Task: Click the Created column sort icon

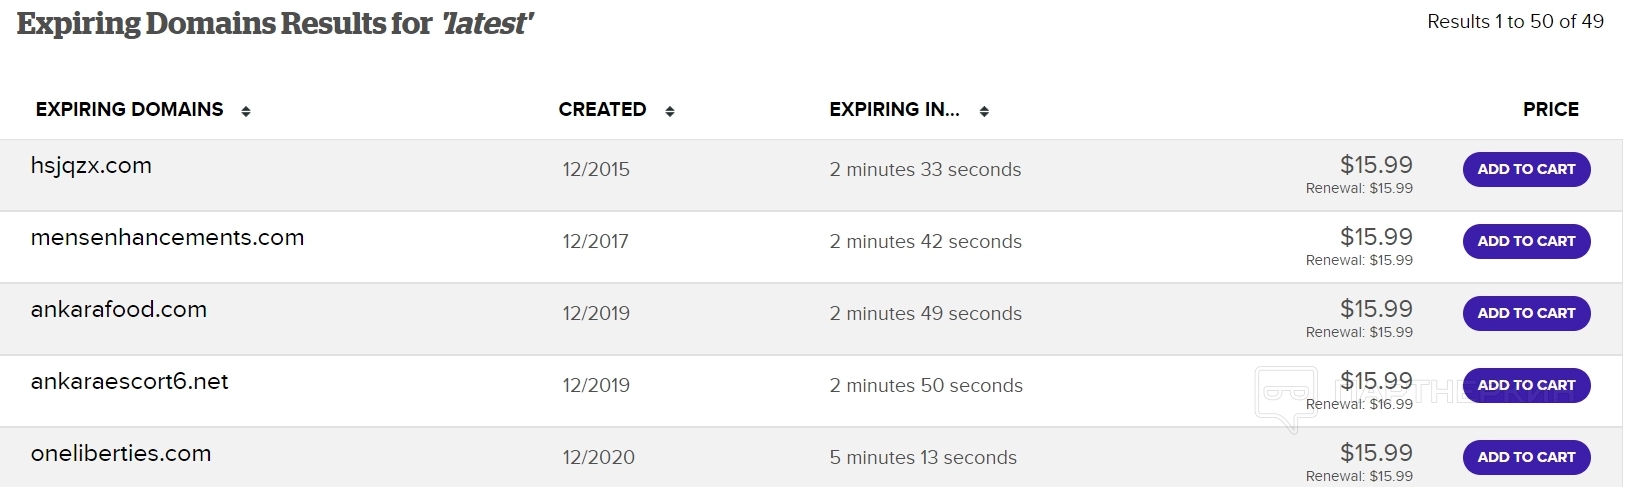Action: click(670, 111)
